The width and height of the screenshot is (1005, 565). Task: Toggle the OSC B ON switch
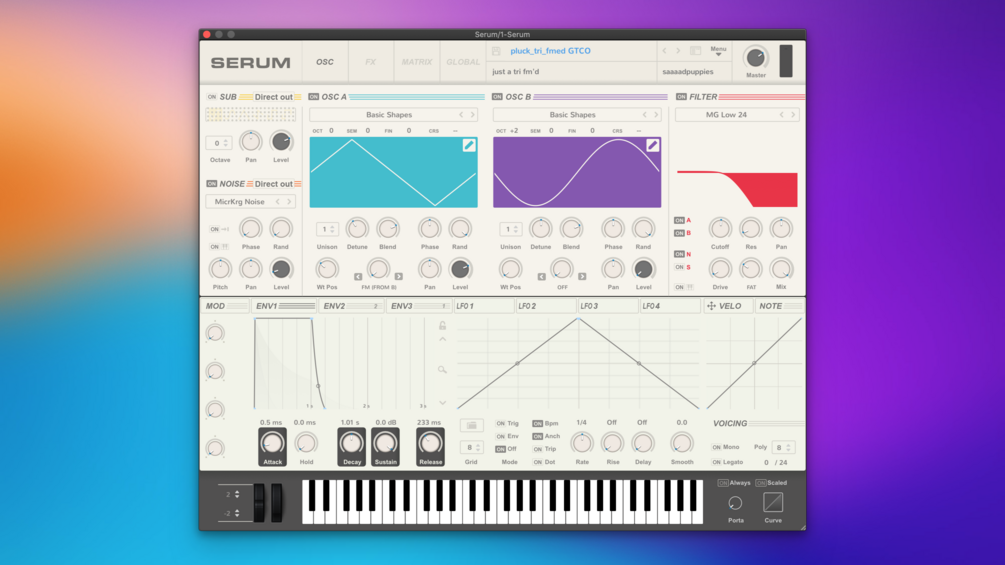coord(497,97)
